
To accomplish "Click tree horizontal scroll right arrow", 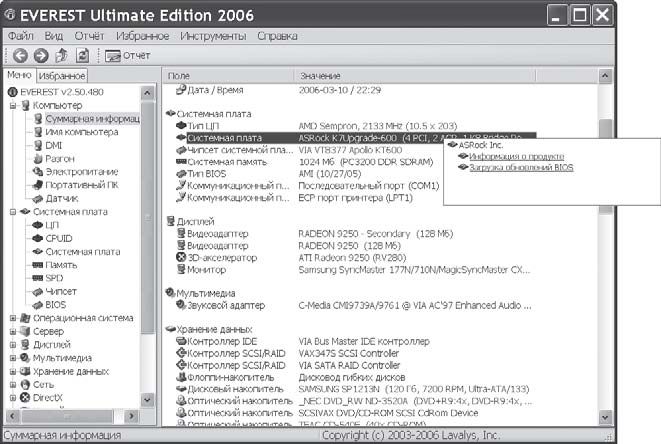I will pos(132,417).
